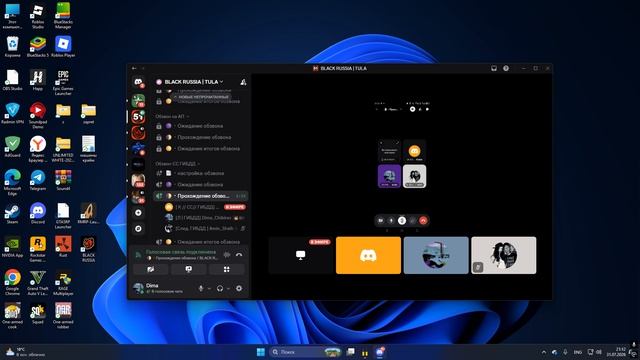640x360 pixels.
Task: Disconnect from voice channel with hang-up icon
Action: pyautogui.click(x=239, y=255)
